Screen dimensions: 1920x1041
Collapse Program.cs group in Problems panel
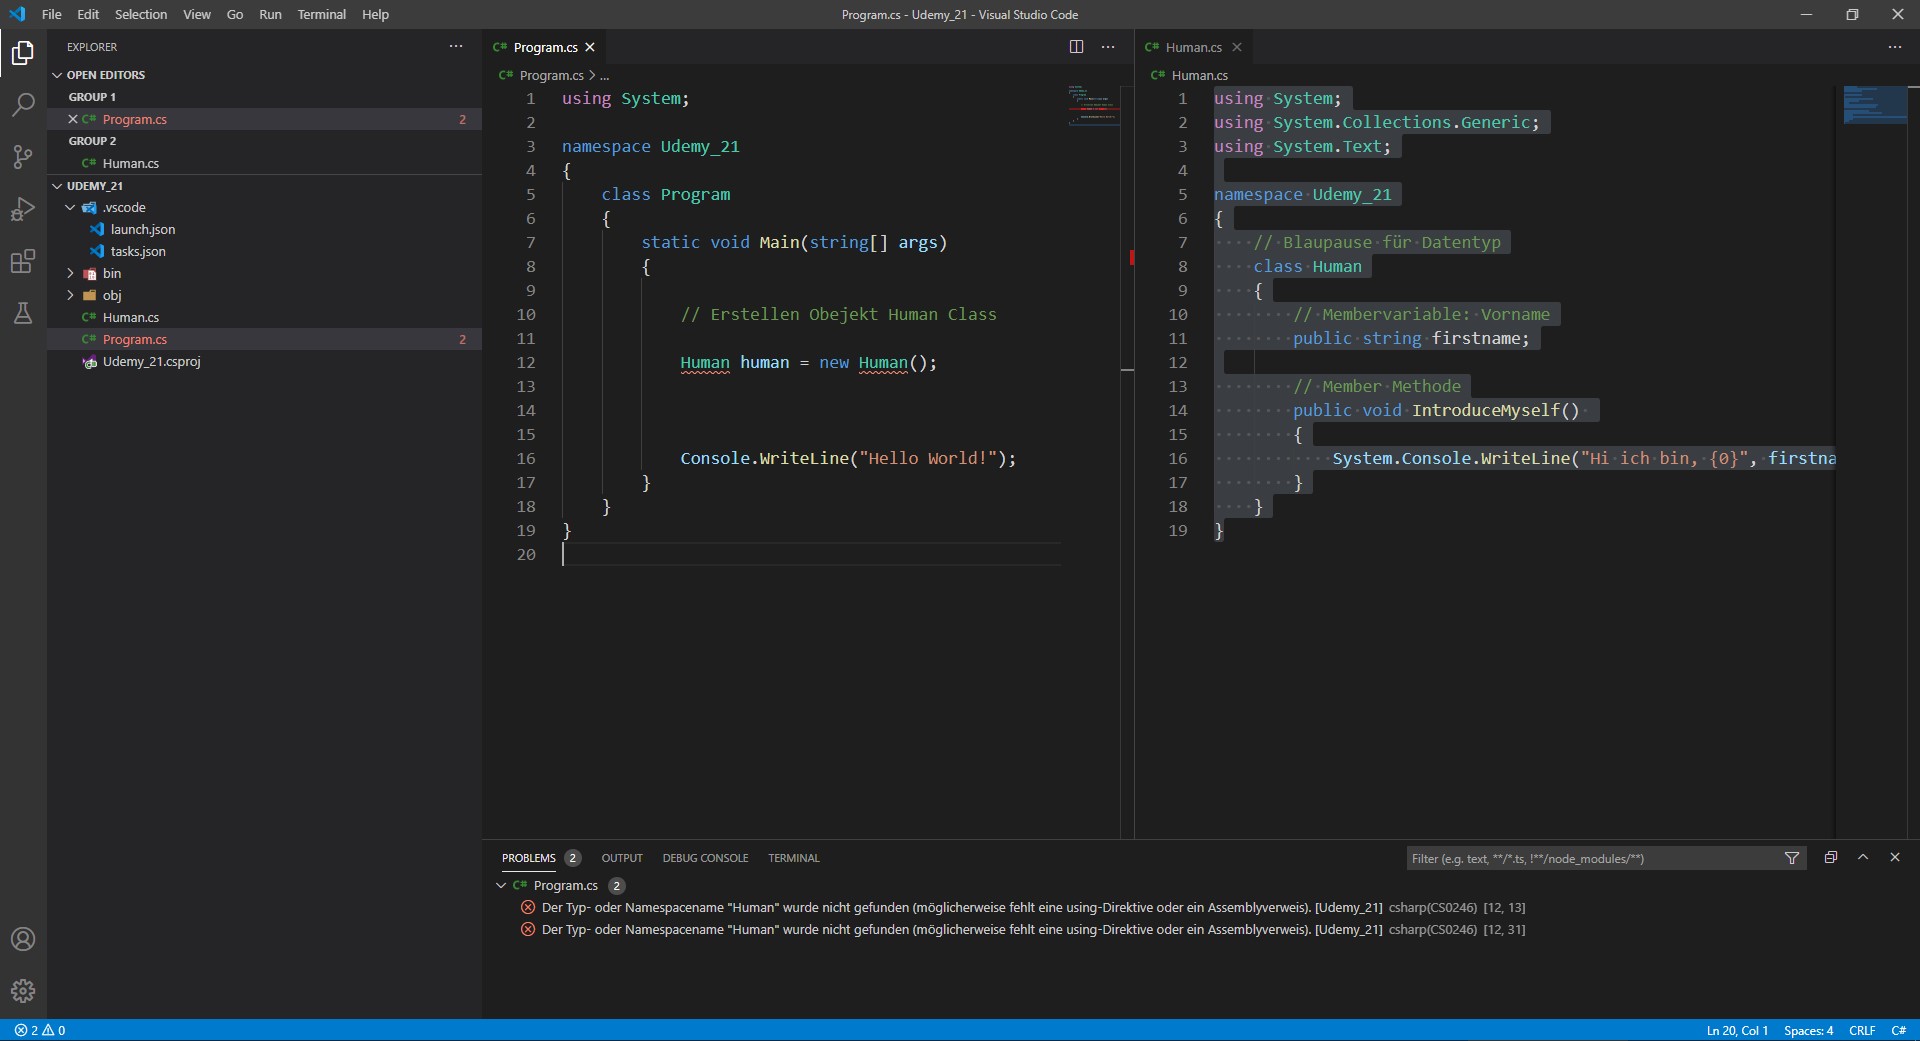[x=501, y=885]
